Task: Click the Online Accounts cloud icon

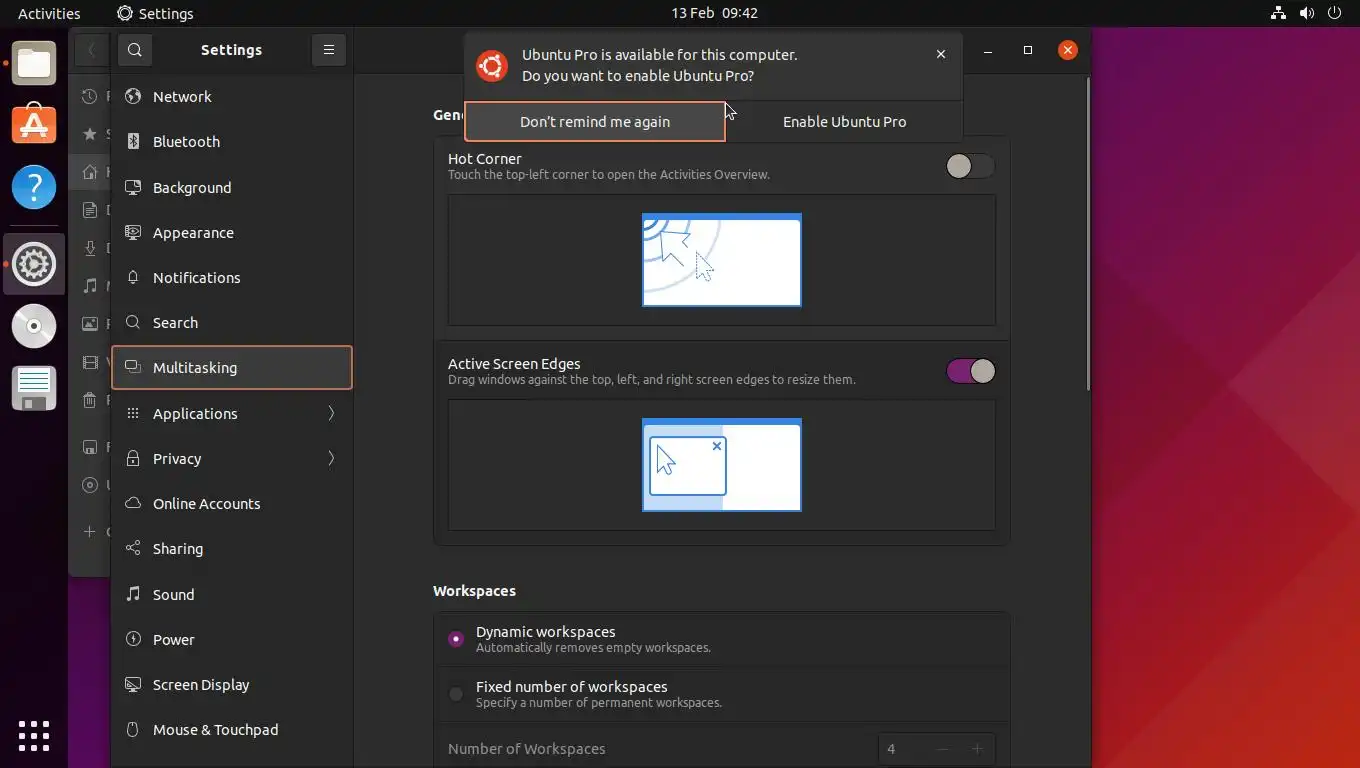Action: tap(132, 503)
